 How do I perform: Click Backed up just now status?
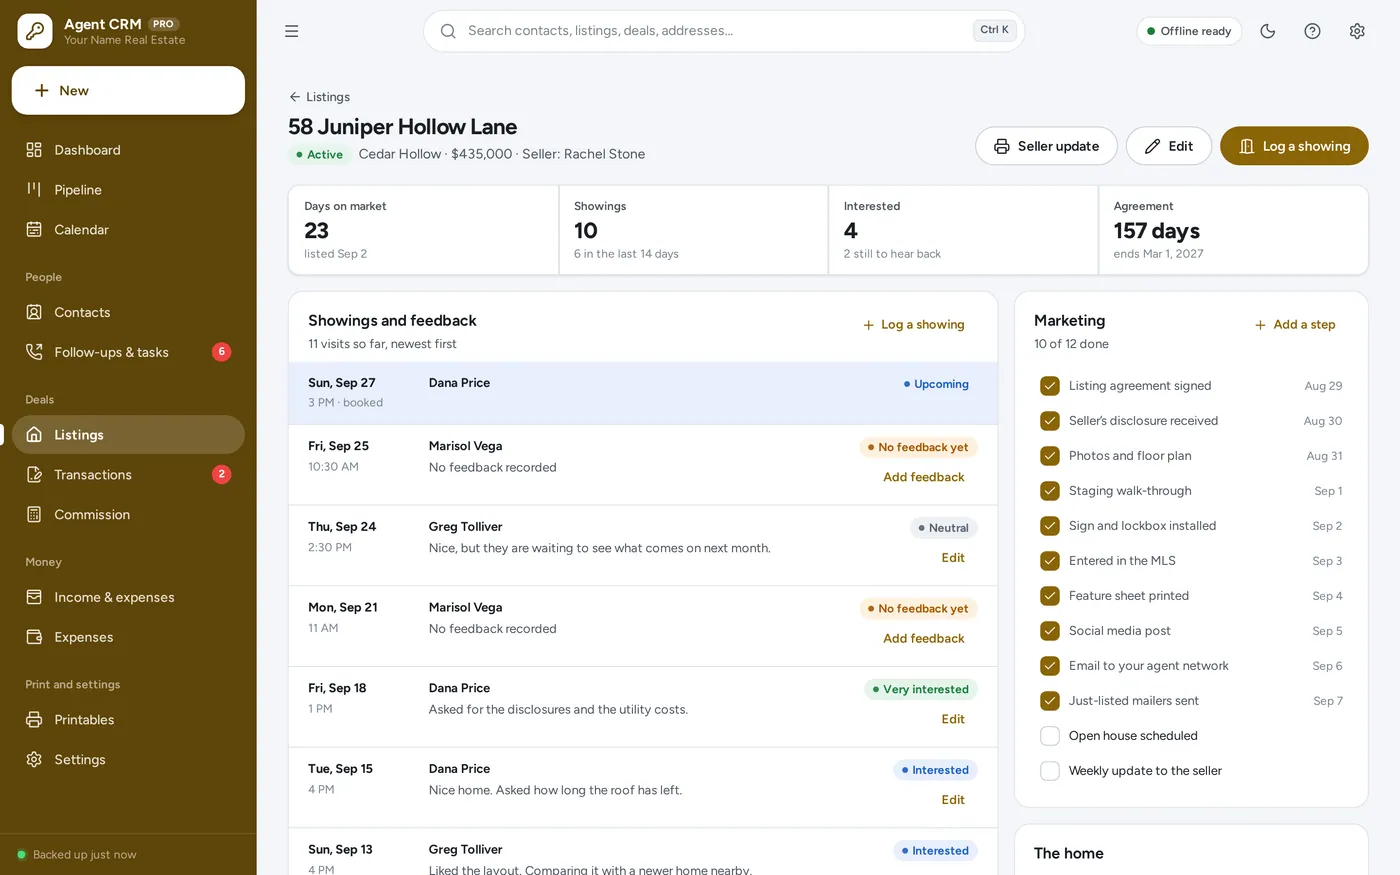(77, 855)
